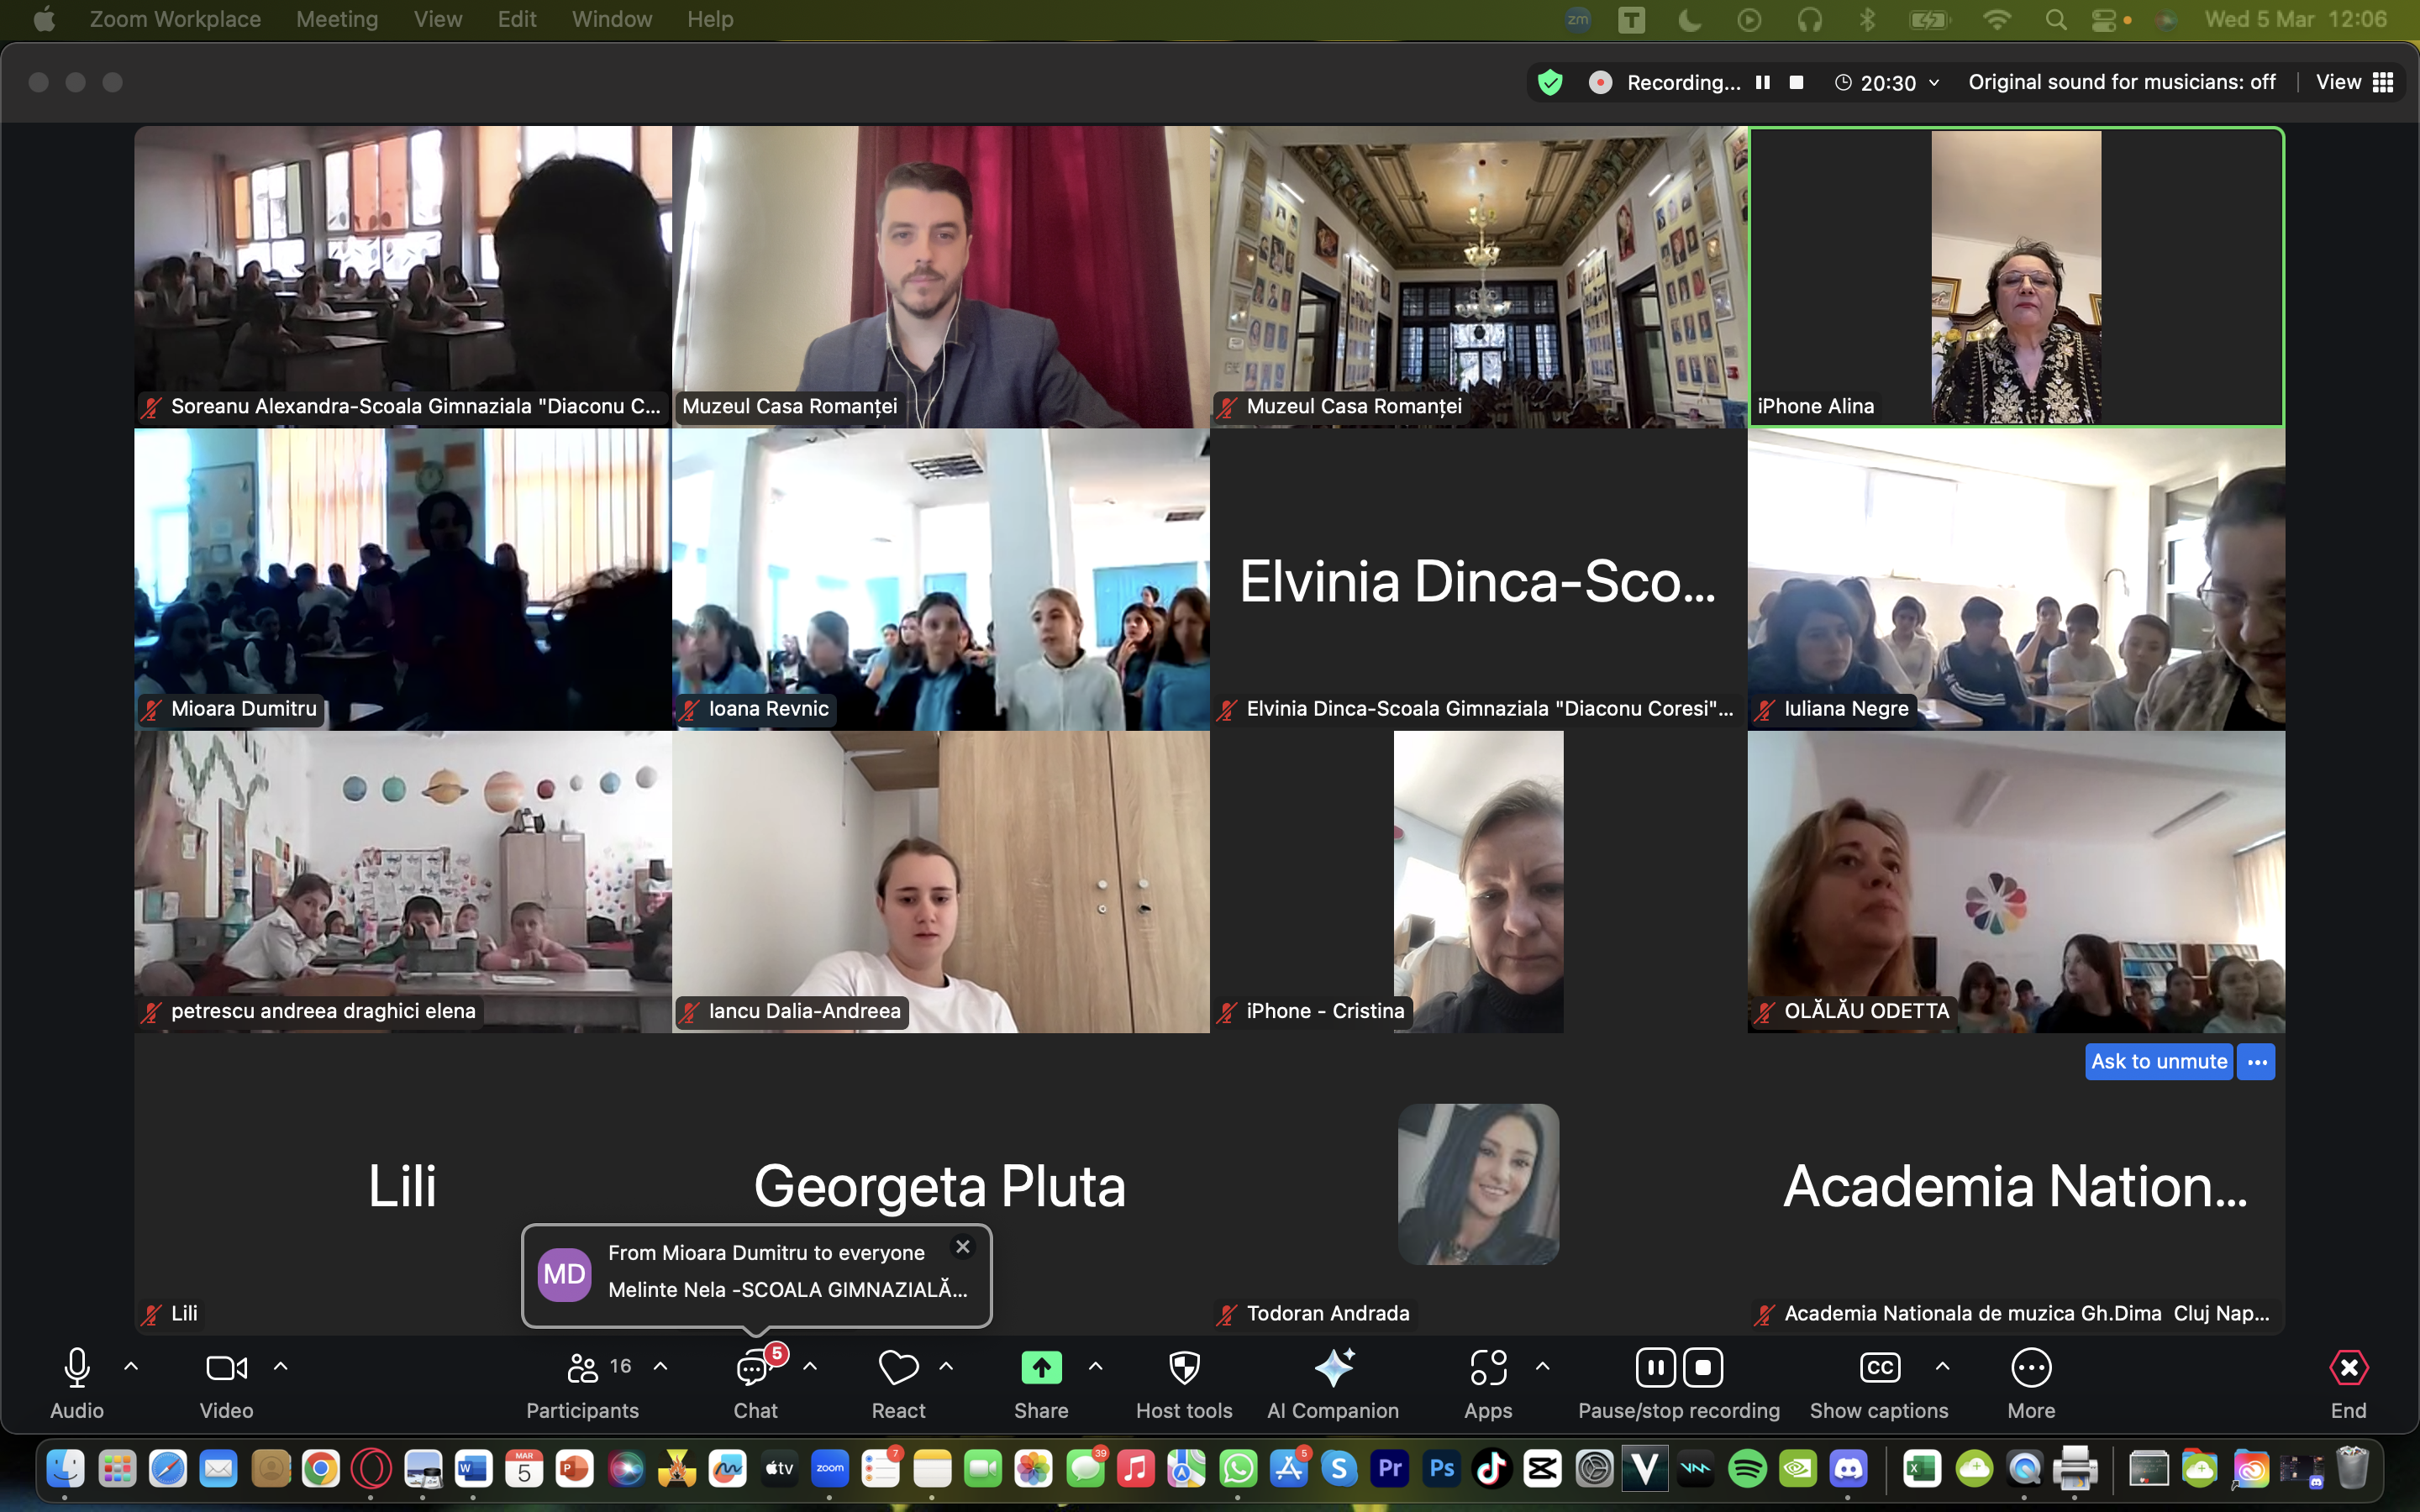Open the Meeting menu in menu bar
Viewport: 2420px width, 1512px height.
[337, 19]
